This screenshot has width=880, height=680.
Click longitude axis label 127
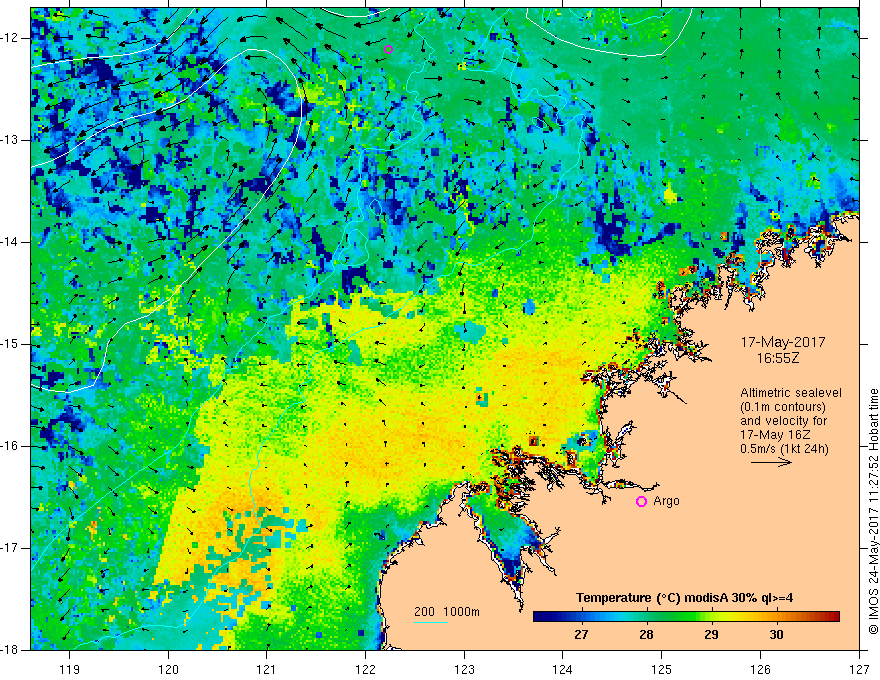click(859, 669)
